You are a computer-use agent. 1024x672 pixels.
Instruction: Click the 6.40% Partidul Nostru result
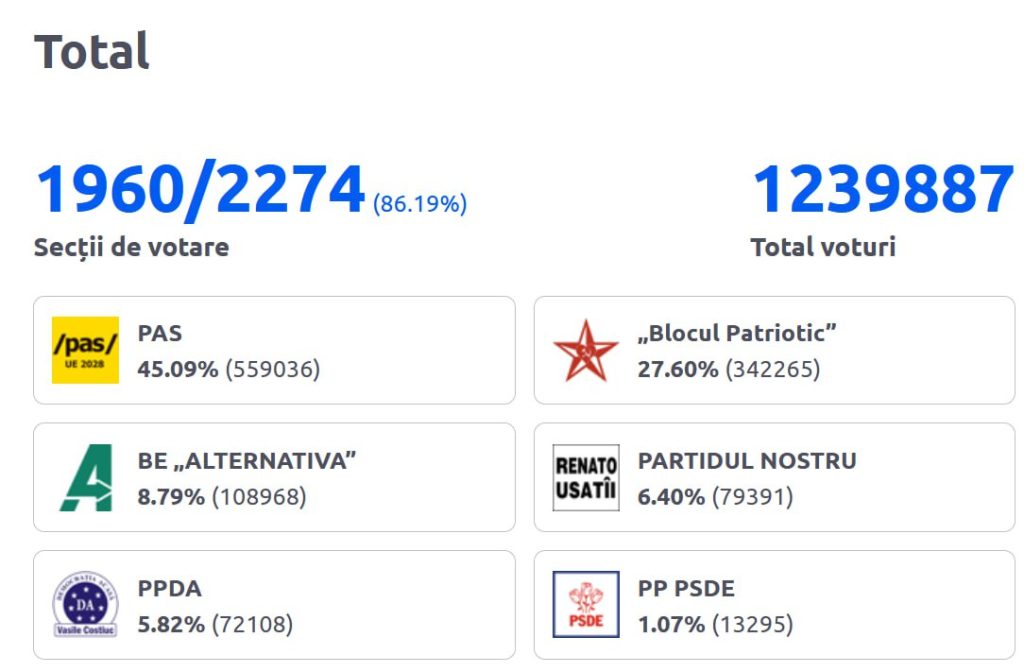coord(715,497)
